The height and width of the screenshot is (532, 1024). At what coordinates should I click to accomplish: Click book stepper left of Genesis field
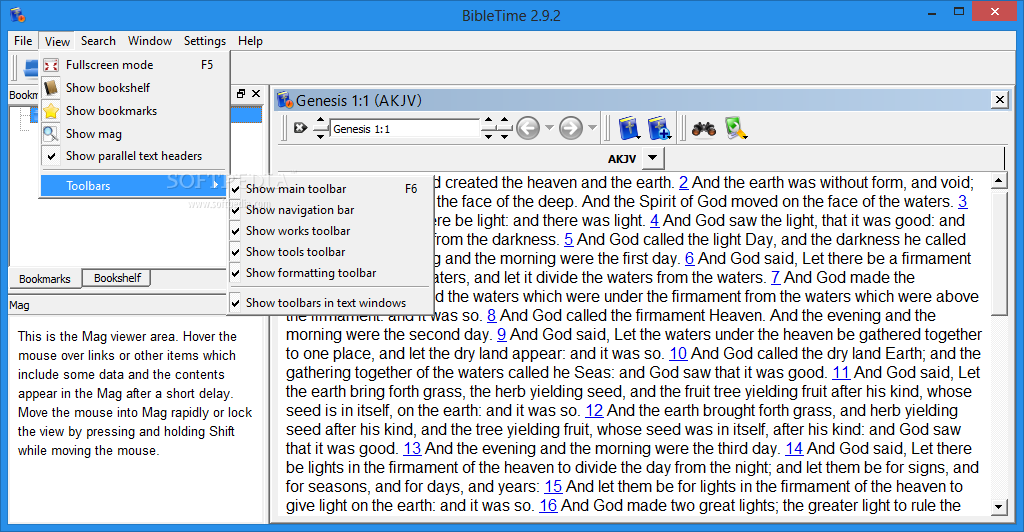[x=320, y=128]
